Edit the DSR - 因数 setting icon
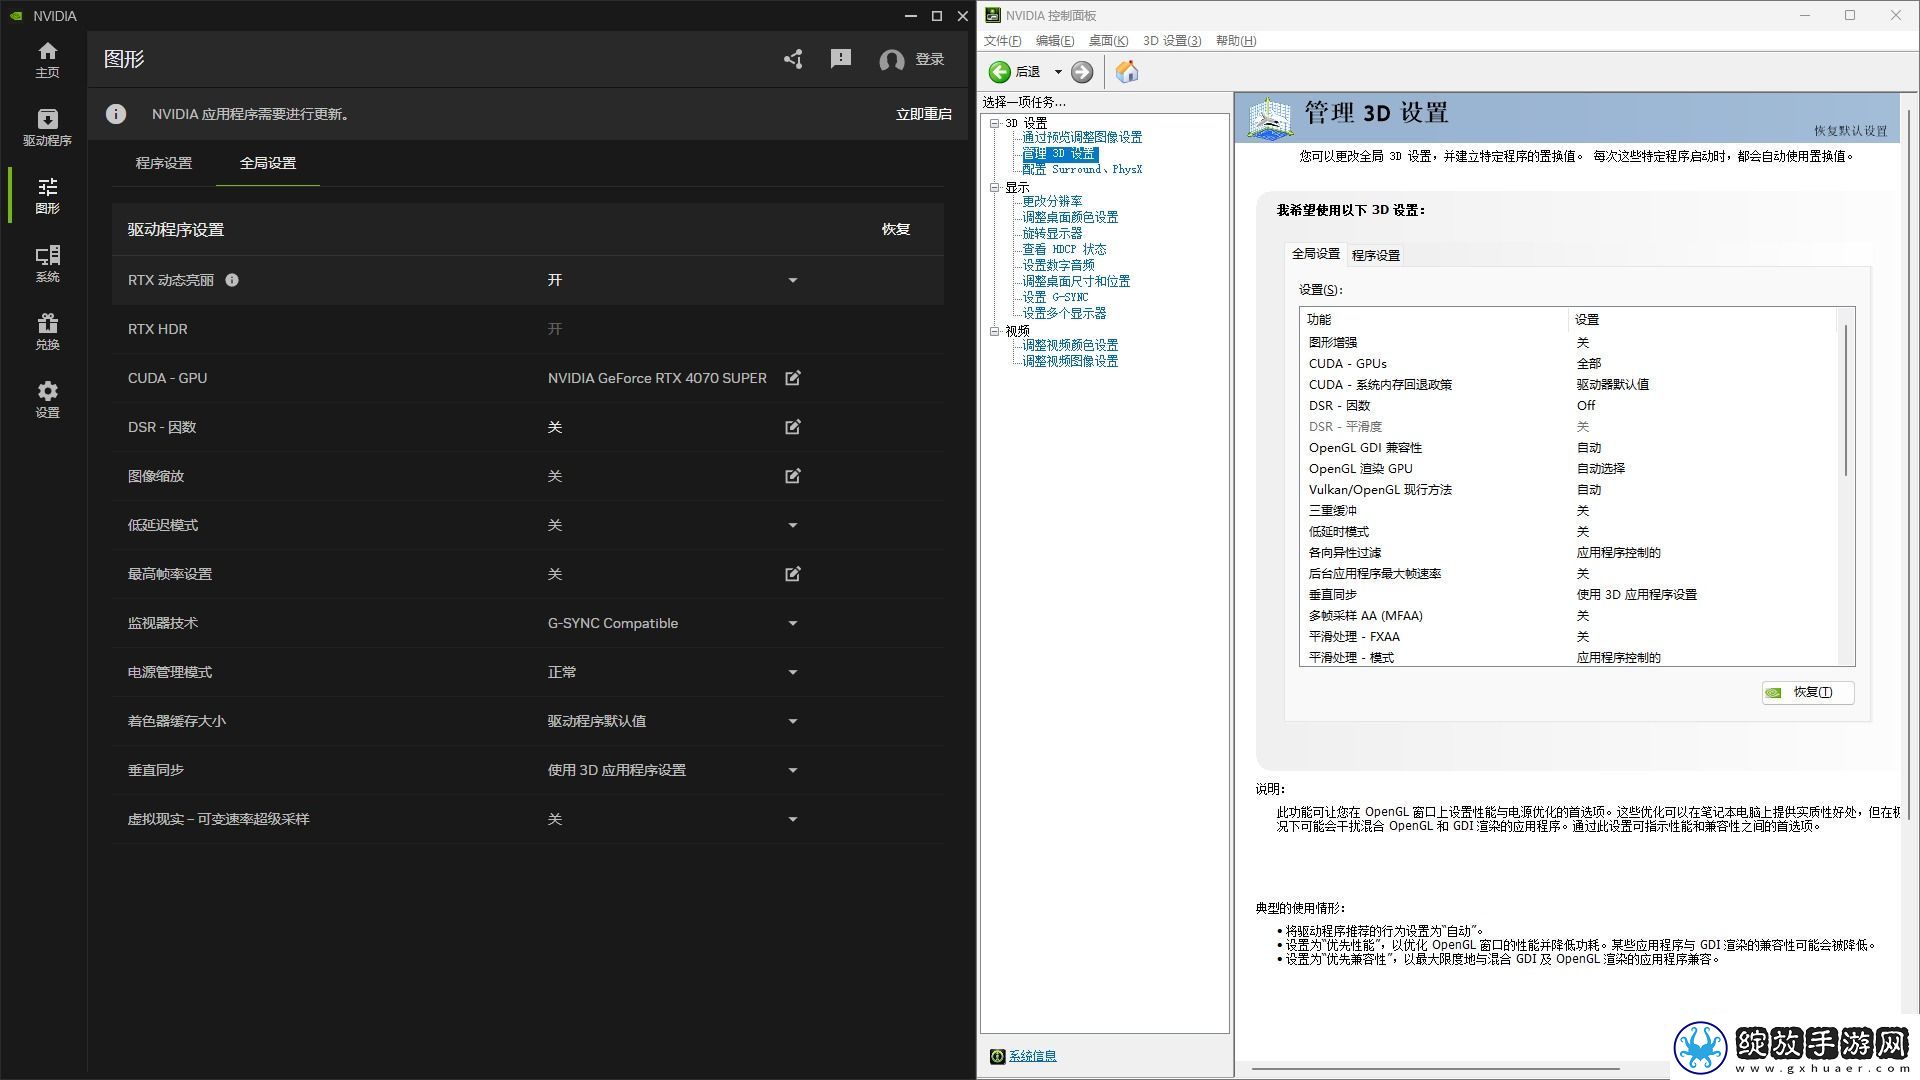Image resolution: width=1920 pixels, height=1080 pixels. tap(793, 427)
